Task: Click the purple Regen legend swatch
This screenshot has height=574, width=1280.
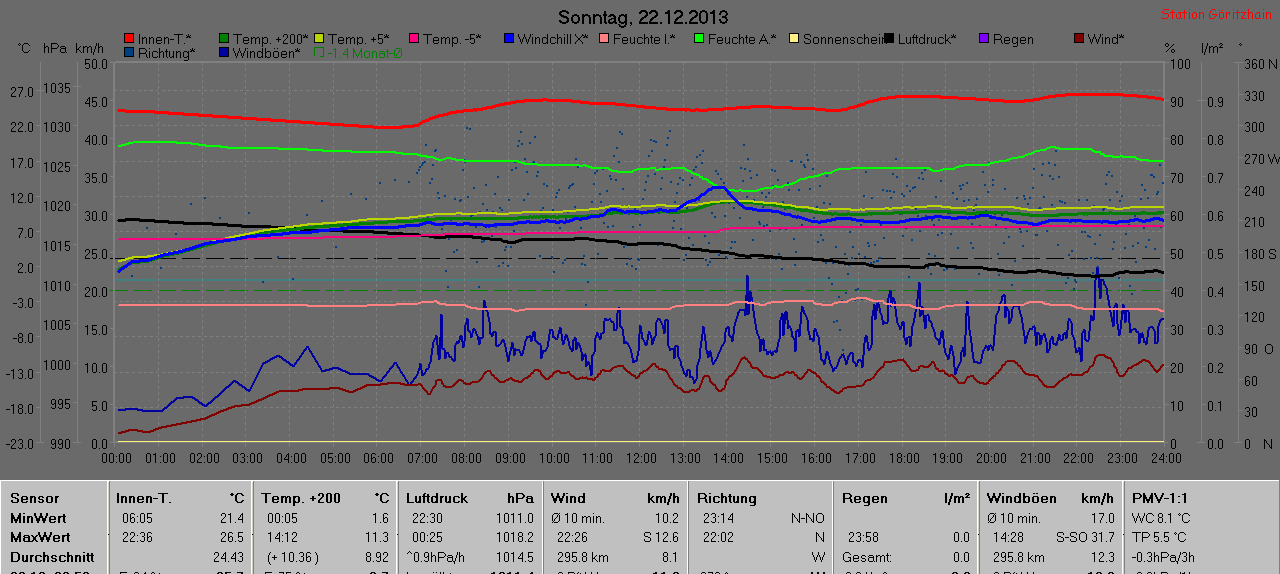Action: click(984, 39)
